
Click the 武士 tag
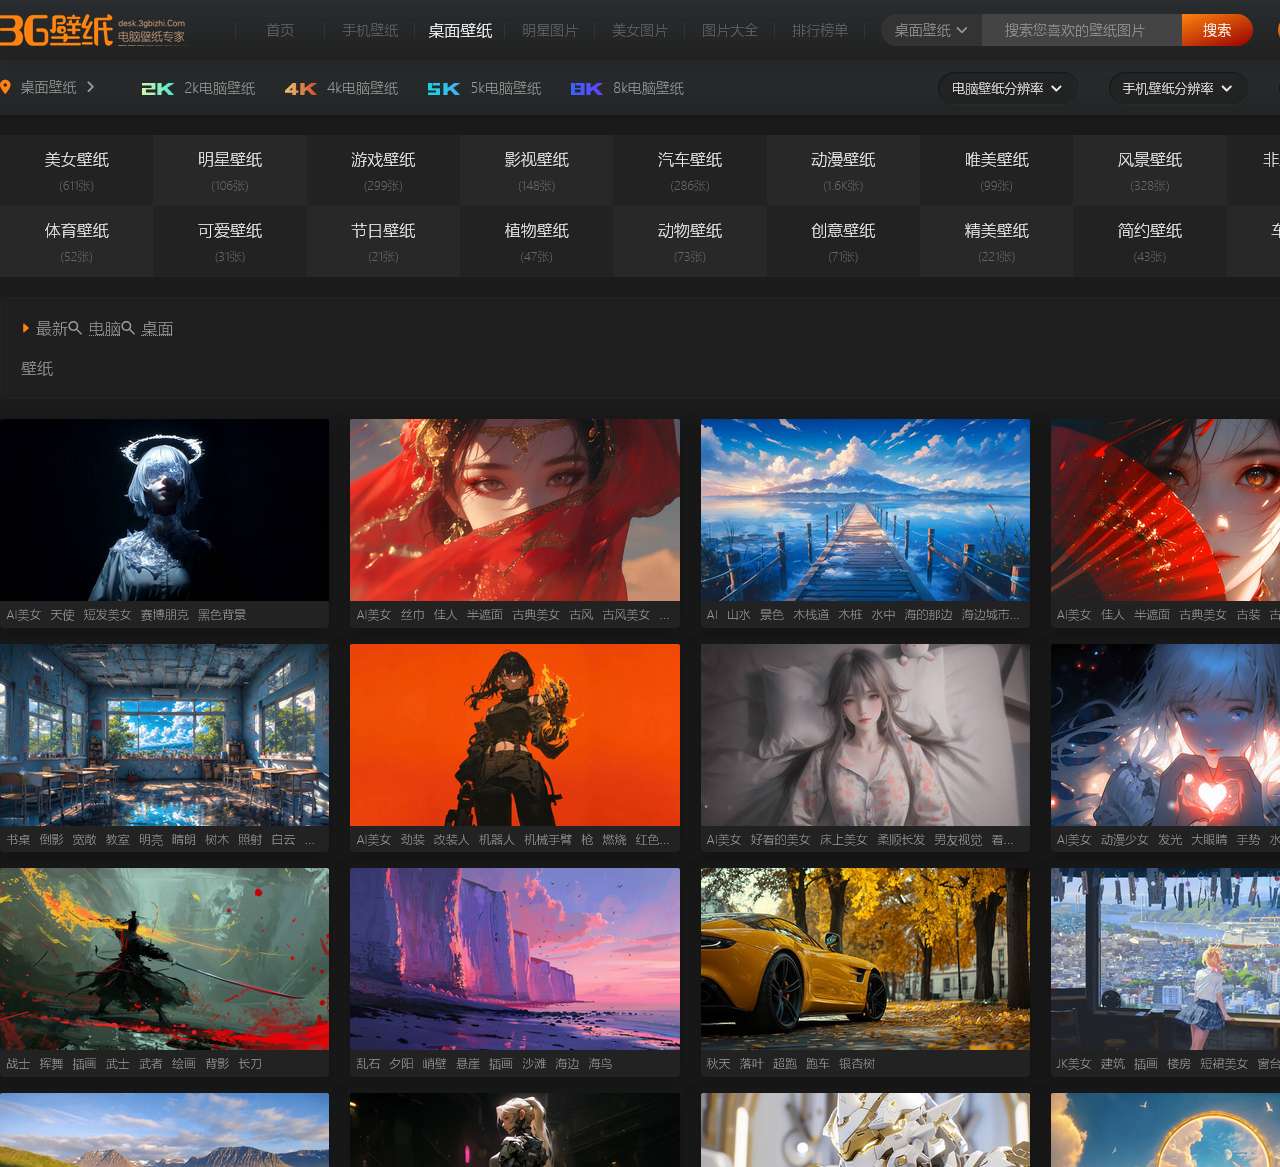pos(118,1064)
